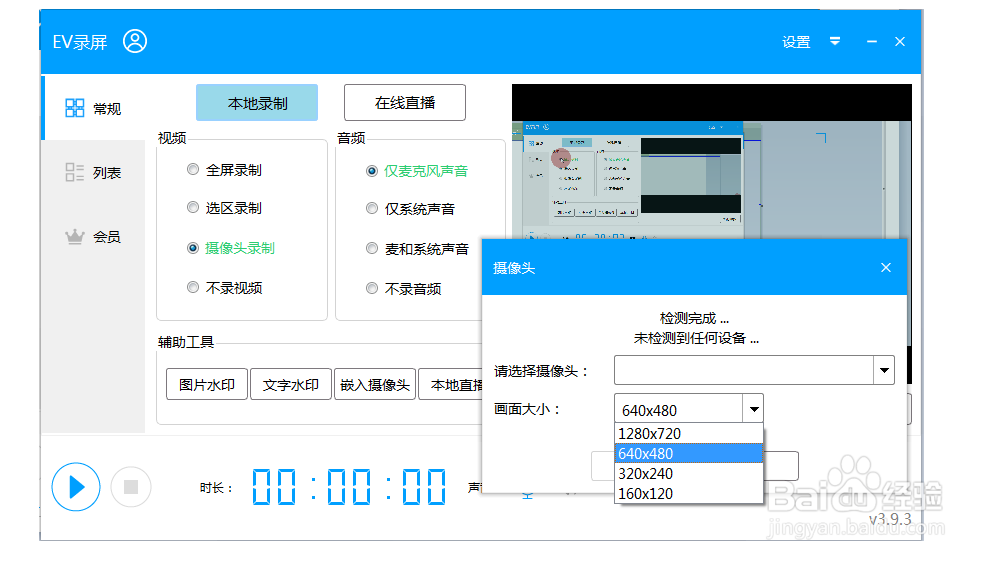Open the 会员 membership tab
The height and width of the screenshot is (562, 1000).
tap(93, 237)
